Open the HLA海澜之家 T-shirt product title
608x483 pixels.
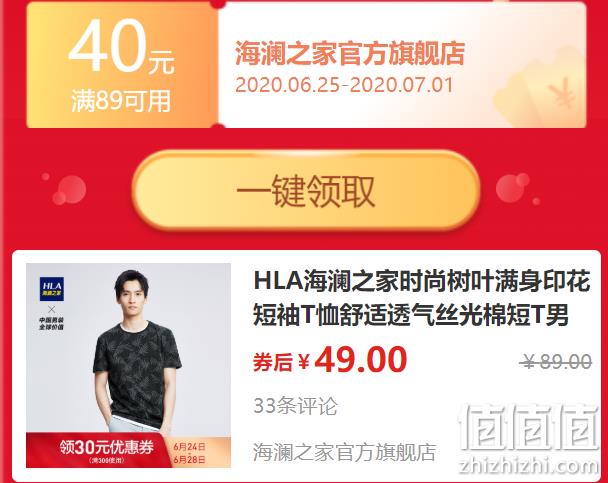(x=421, y=298)
